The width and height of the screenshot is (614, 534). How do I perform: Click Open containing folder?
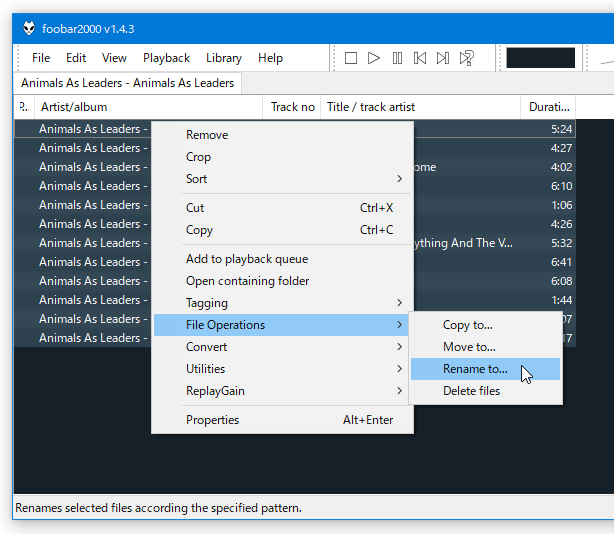(x=282, y=281)
